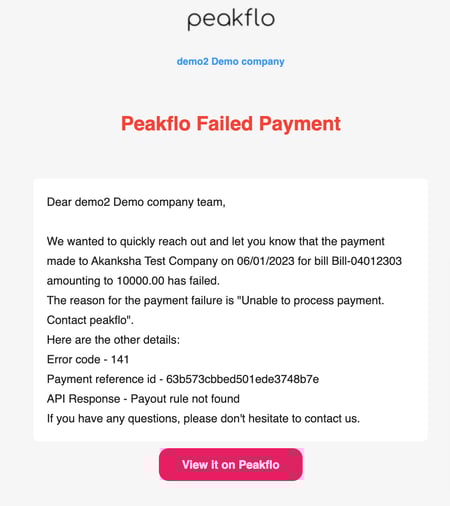The width and height of the screenshot is (450, 506).
Task: Click the API Response Payout rule not found line
Action: 143,399
